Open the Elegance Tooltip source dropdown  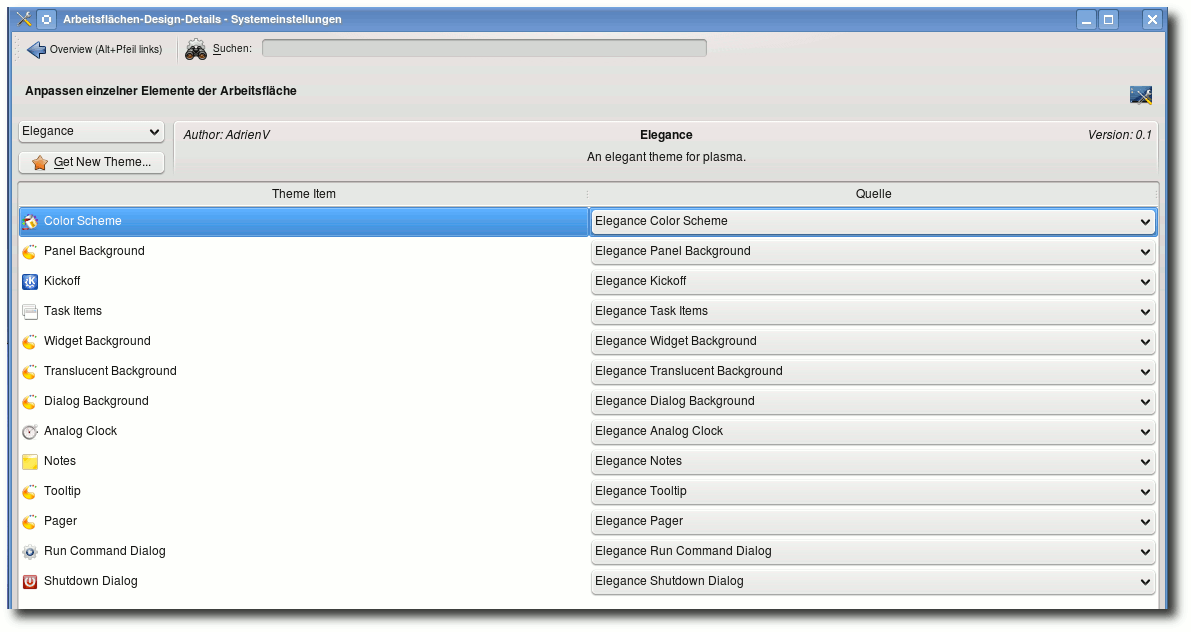(x=872, y=491)
